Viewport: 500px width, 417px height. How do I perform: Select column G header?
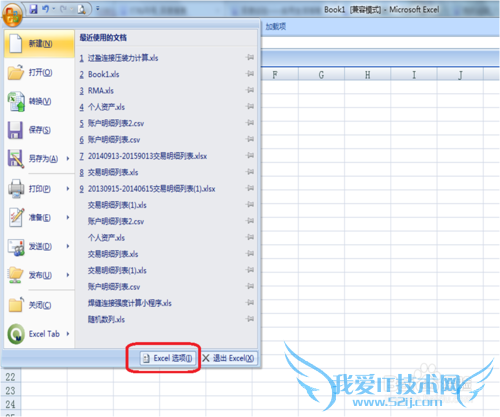[321, 75]
